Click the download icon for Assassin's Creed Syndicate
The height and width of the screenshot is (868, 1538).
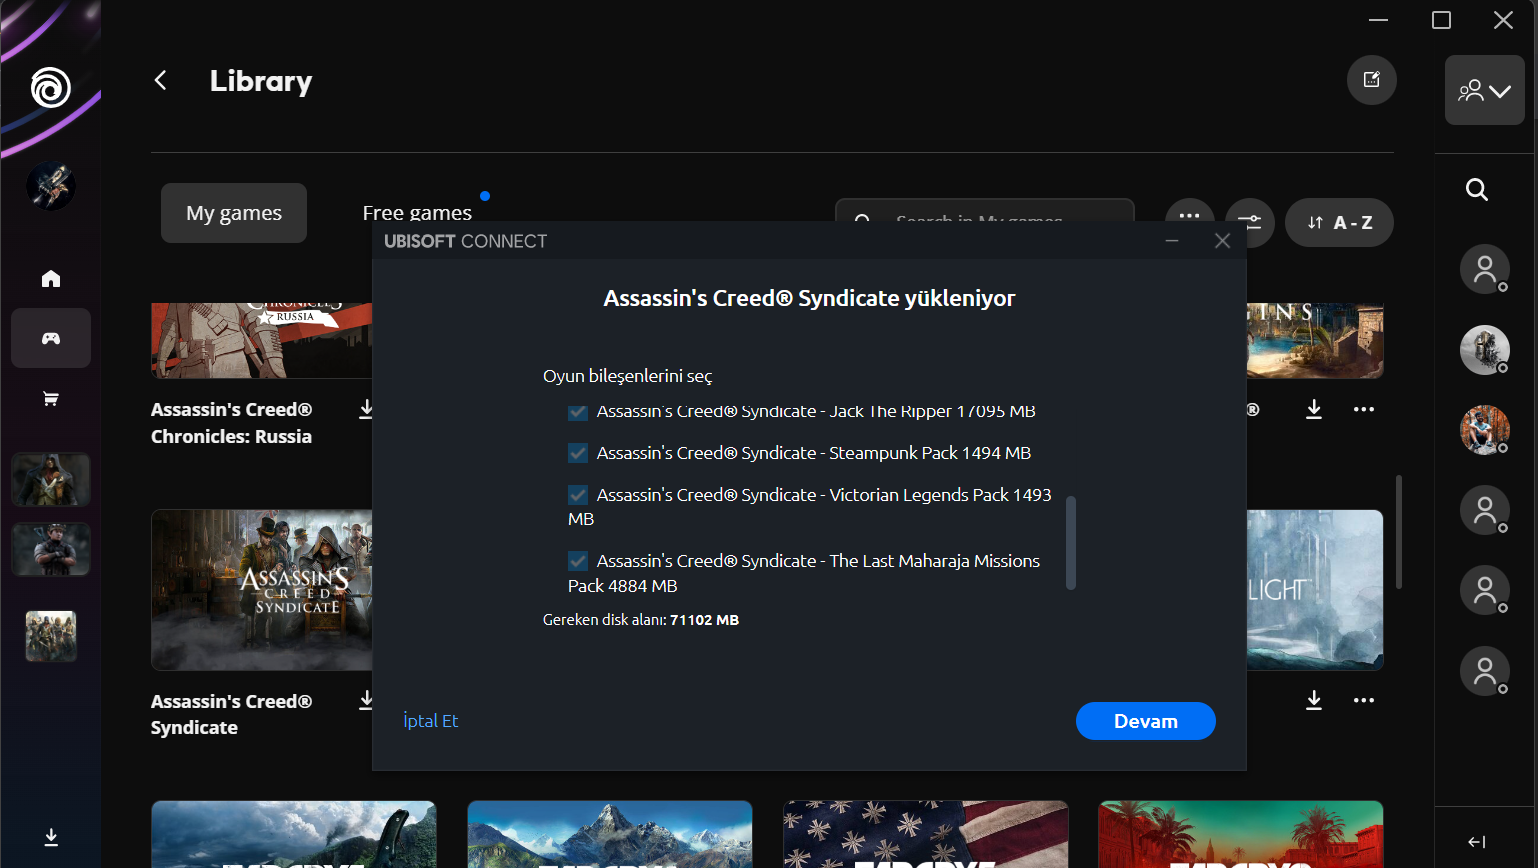[367, 700]
